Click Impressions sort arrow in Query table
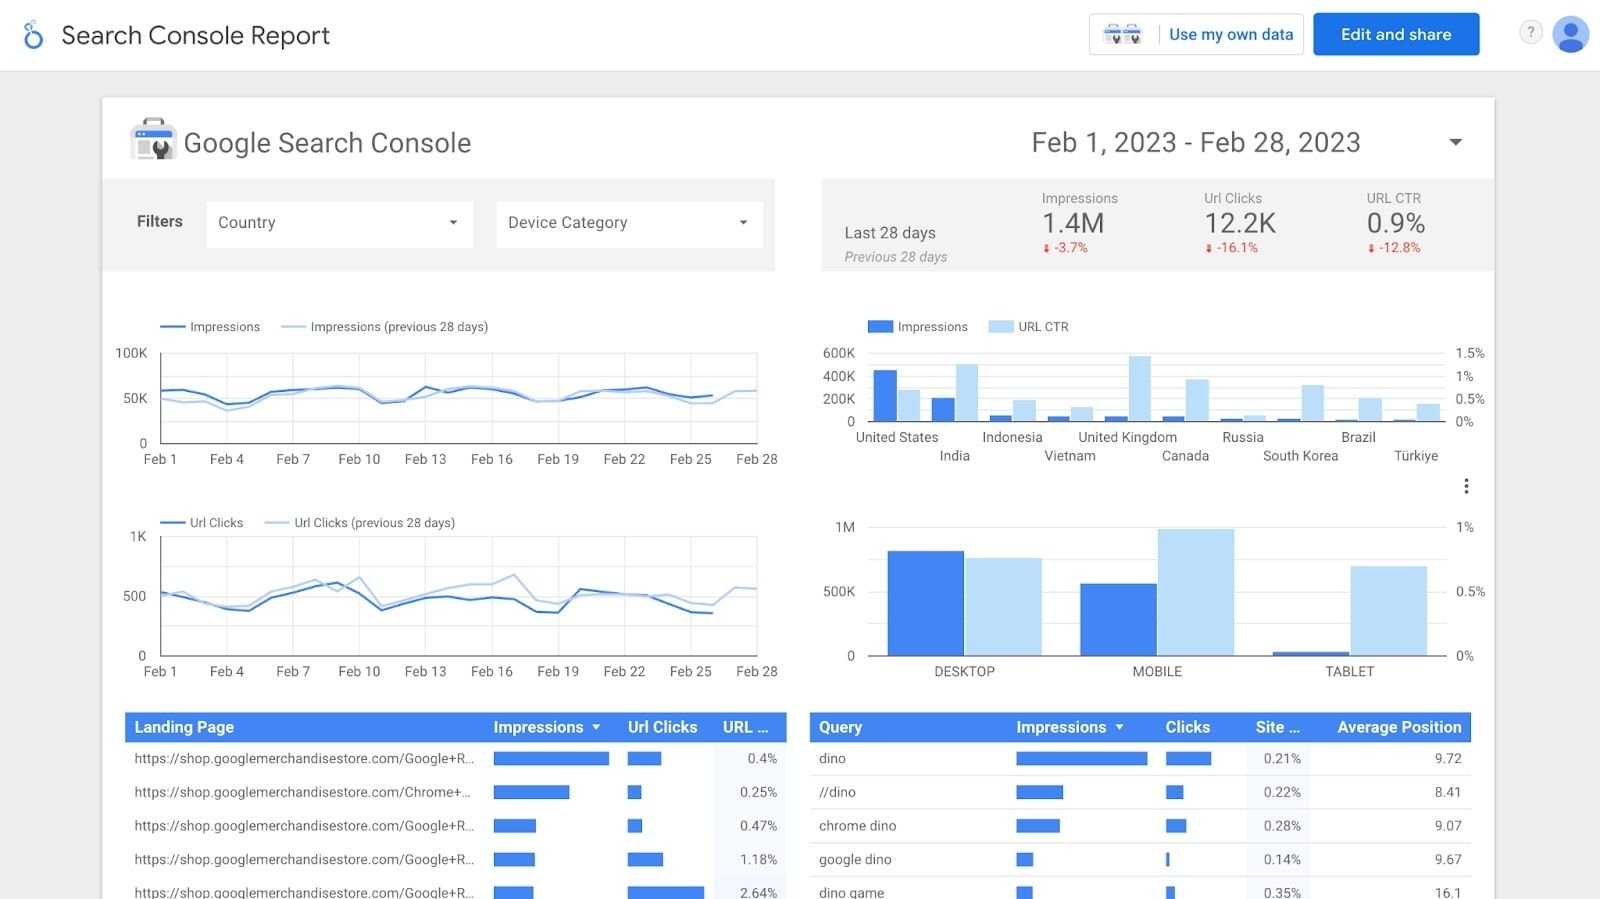Image resolution: width=1600 pixels, height=899 pixels. coord(1119,727)
